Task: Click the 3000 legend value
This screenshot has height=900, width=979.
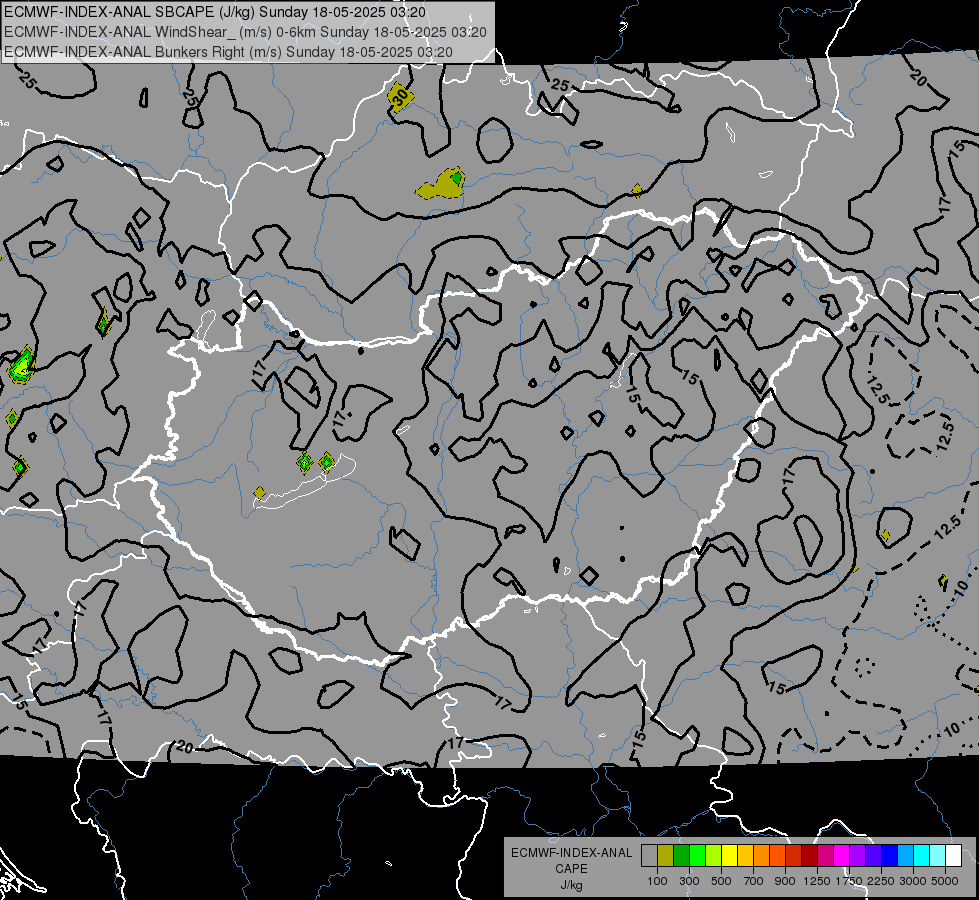Action: click(913, 881)
